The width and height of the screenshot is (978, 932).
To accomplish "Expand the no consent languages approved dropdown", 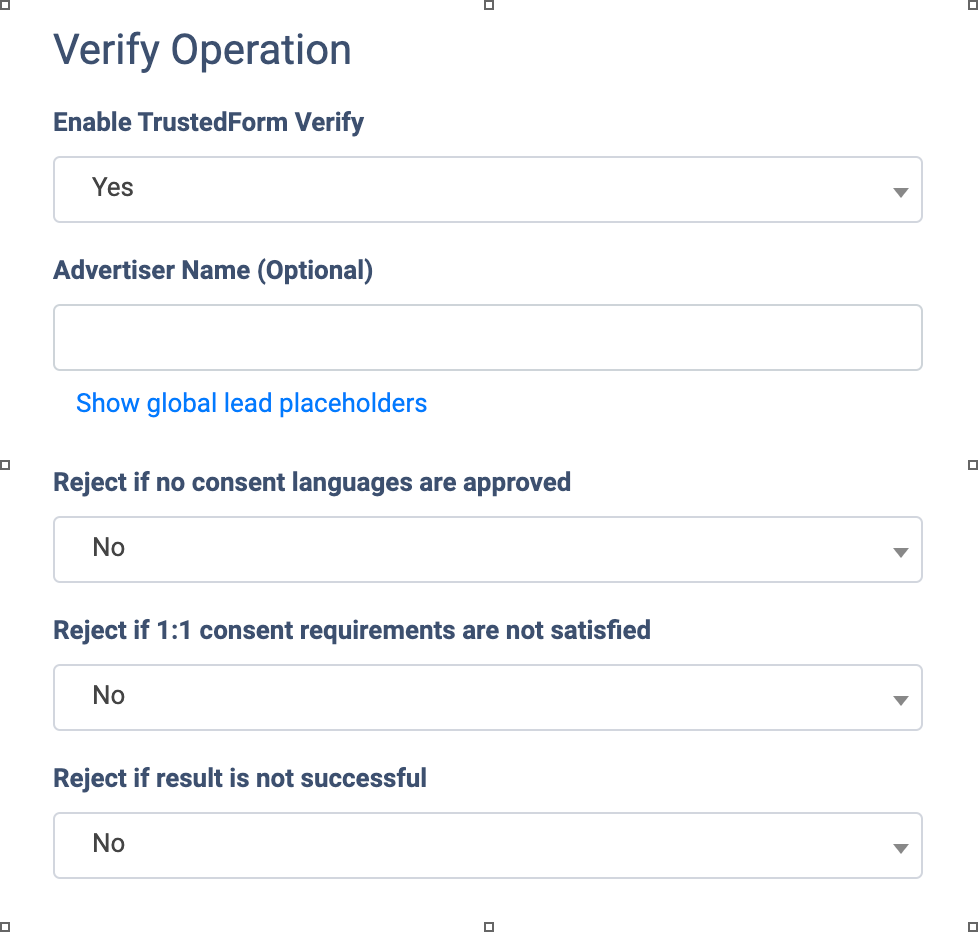I will pyautogui.click(x=487, y=549).
